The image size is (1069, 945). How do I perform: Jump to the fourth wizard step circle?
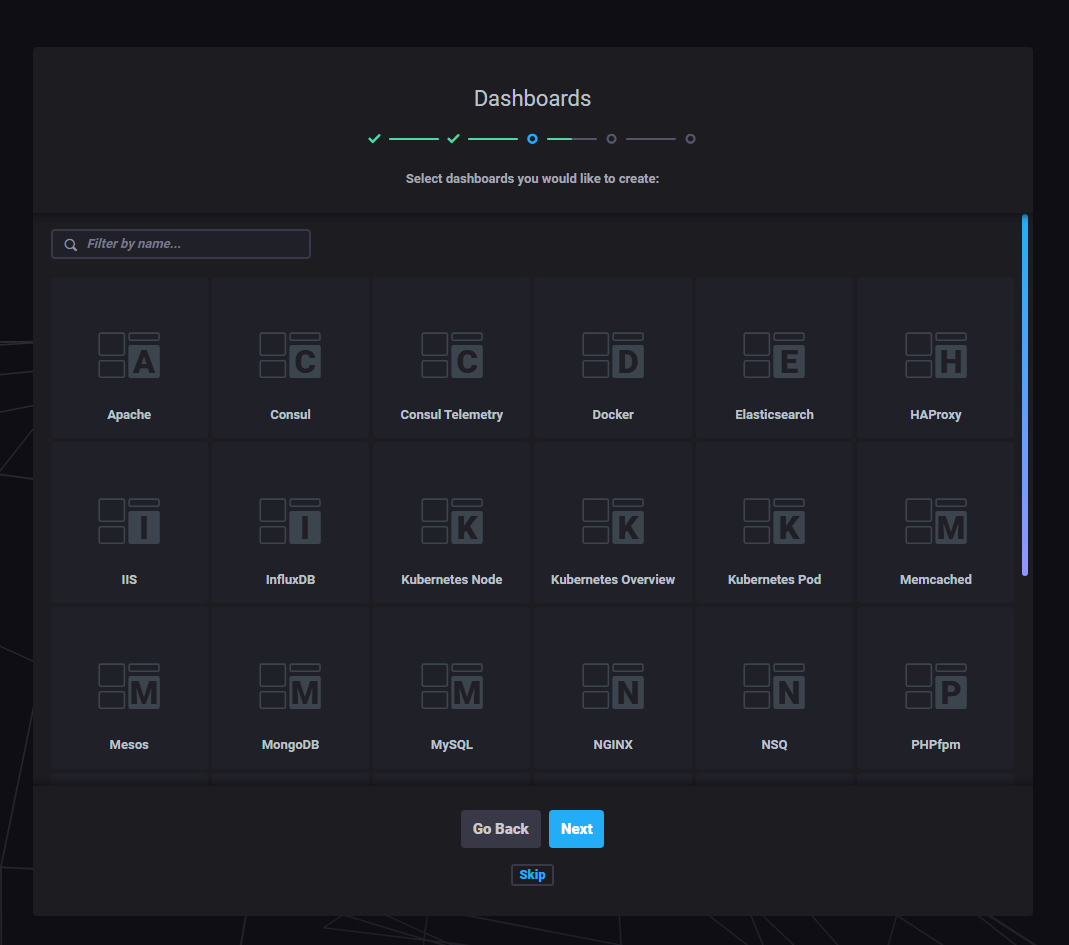coord(612,138)
